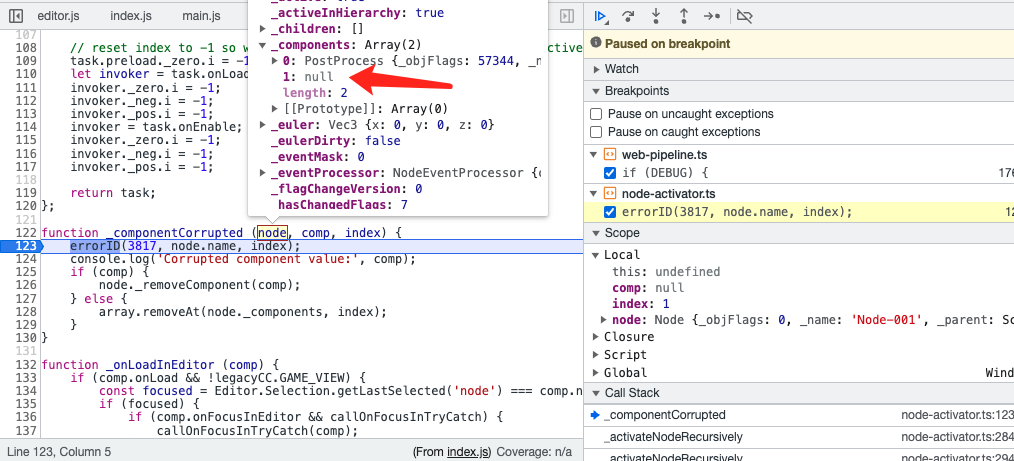
Task: Expand the 0: PostProcess entry
Action: click(275, 61)
